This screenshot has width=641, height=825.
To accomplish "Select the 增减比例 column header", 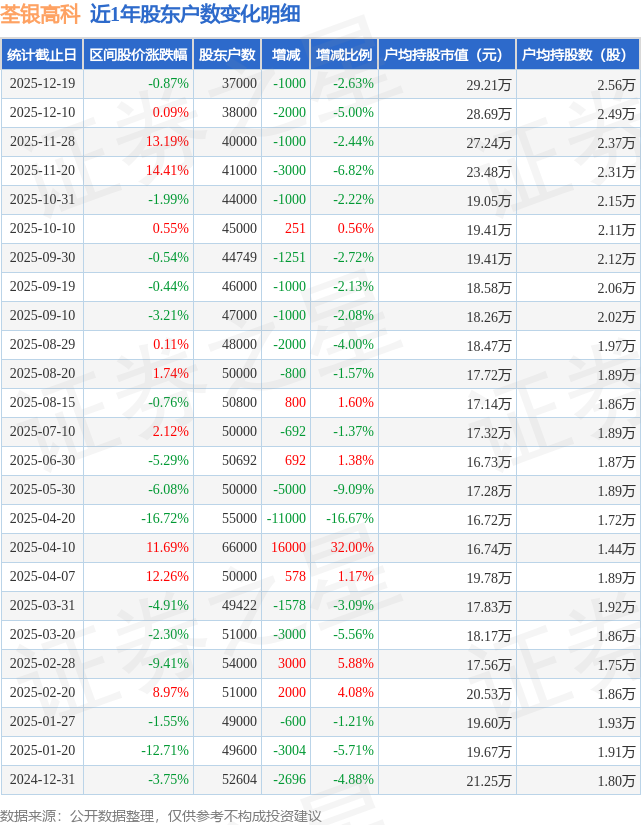I will tap(344, 55).
